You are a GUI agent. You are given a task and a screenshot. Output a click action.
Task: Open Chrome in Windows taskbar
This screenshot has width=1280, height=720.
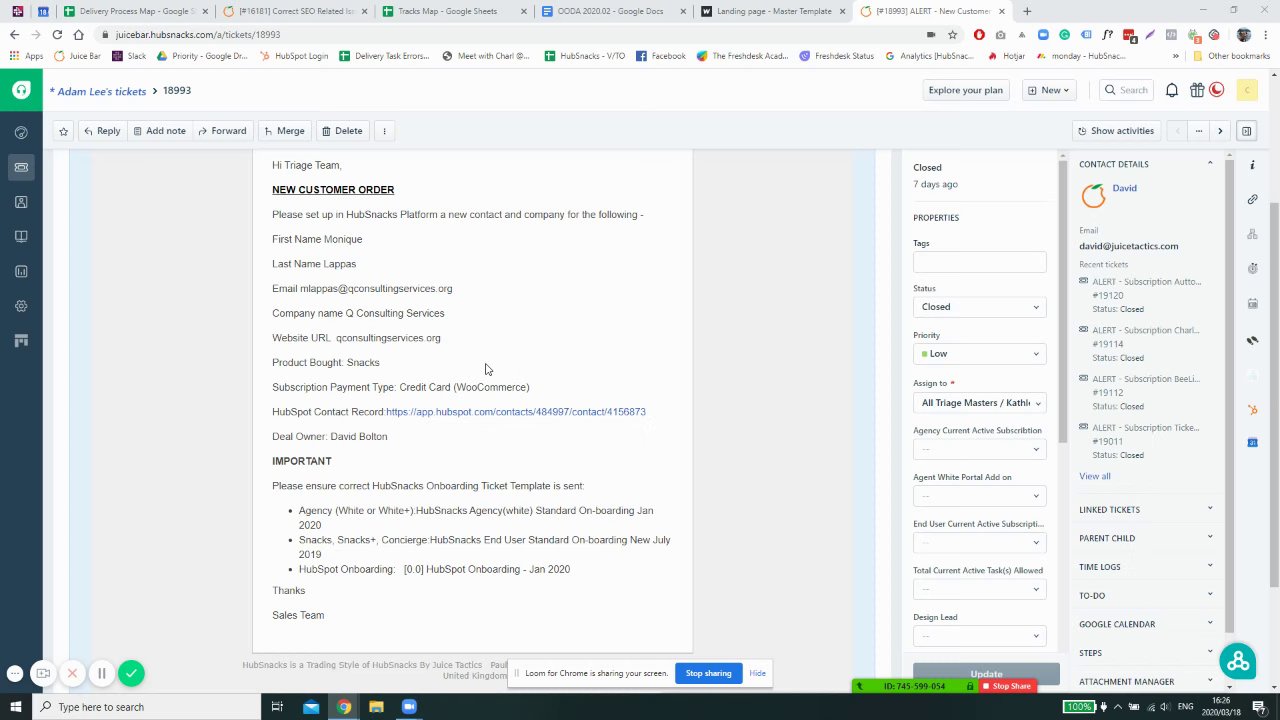(344, 707)
